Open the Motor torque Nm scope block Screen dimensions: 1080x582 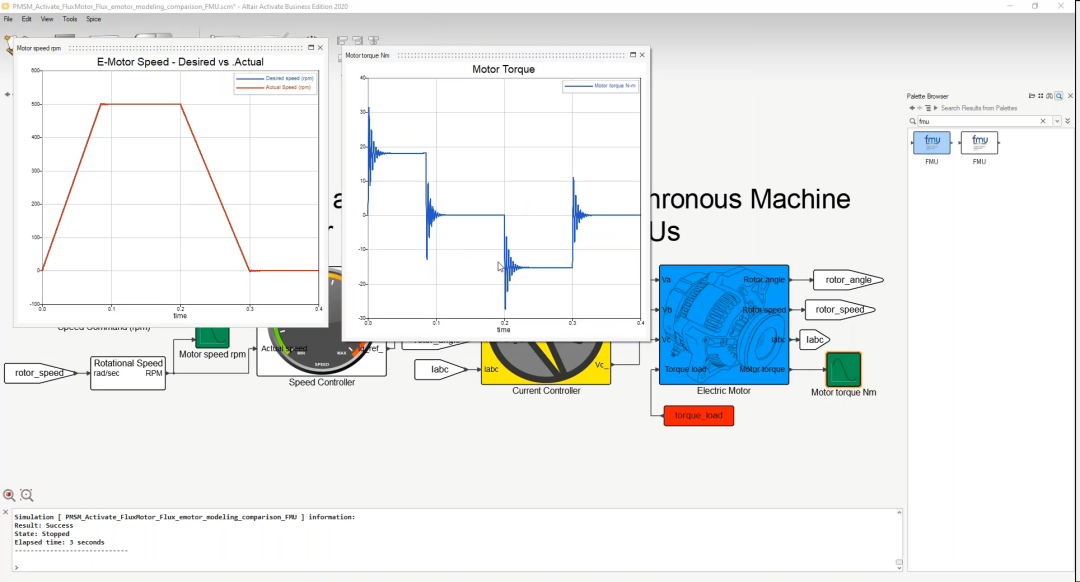tap(843, 369)
